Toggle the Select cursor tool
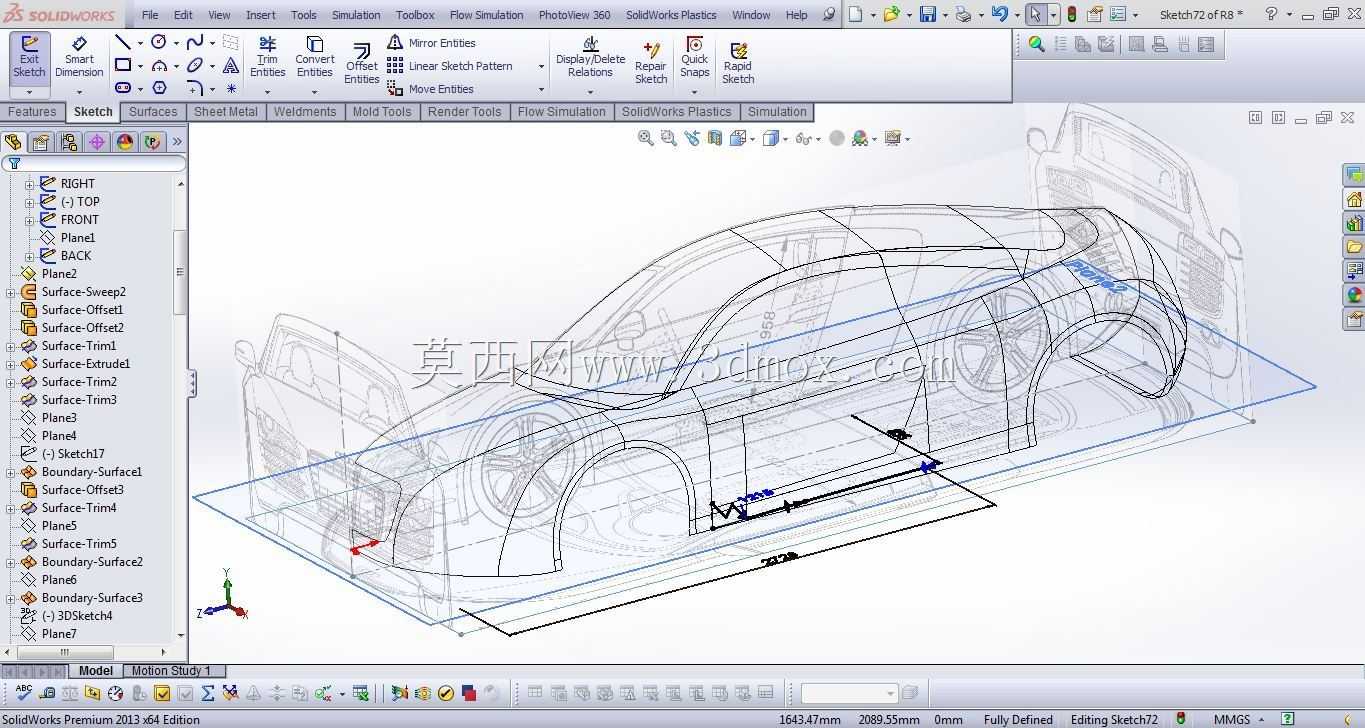1365x728 pixels. 1036,14
